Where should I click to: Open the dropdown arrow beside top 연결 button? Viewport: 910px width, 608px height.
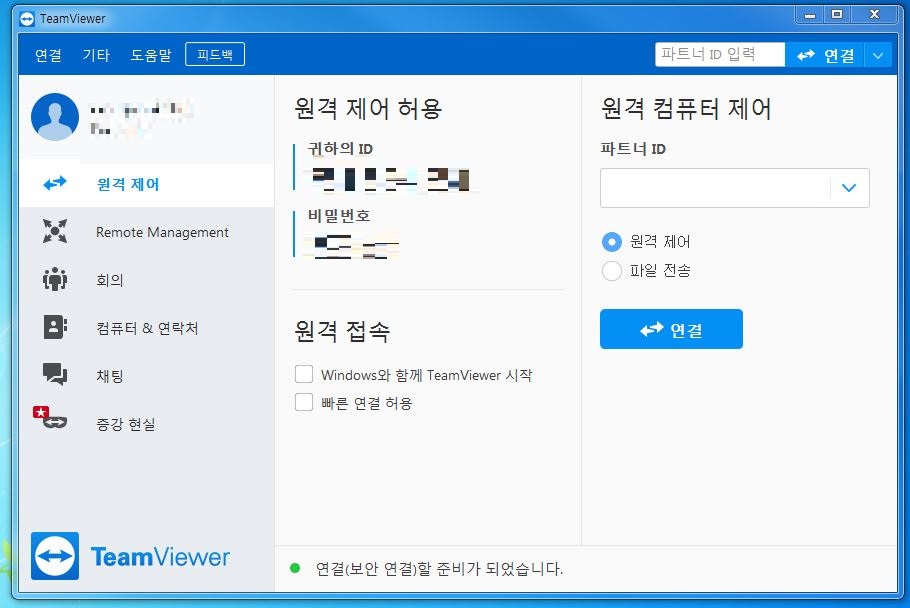pos(878,56)
